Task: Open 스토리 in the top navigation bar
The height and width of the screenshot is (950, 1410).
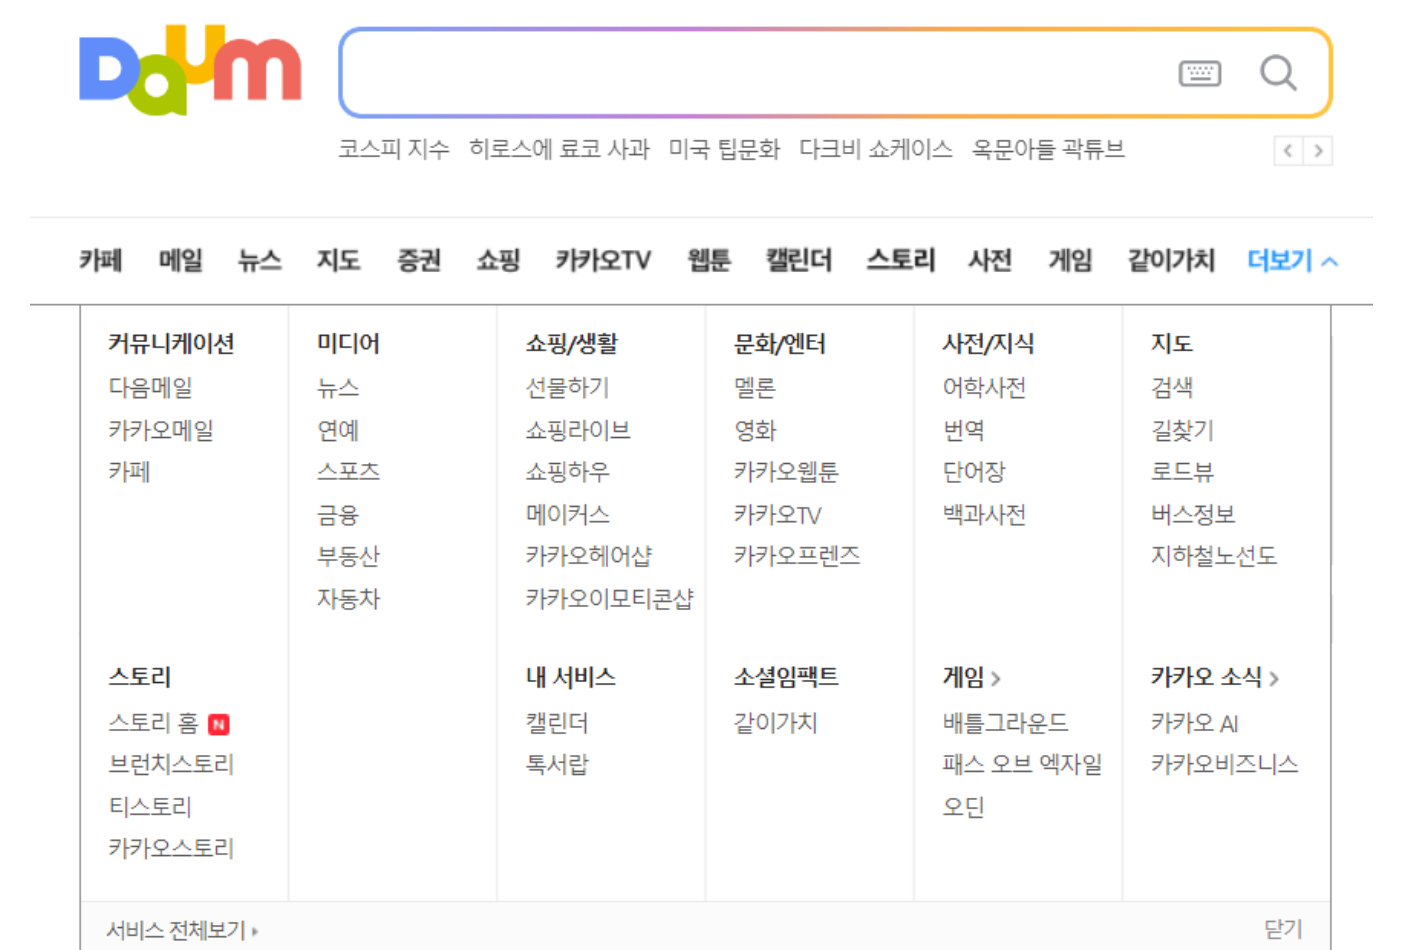Action: click(900, 261)
